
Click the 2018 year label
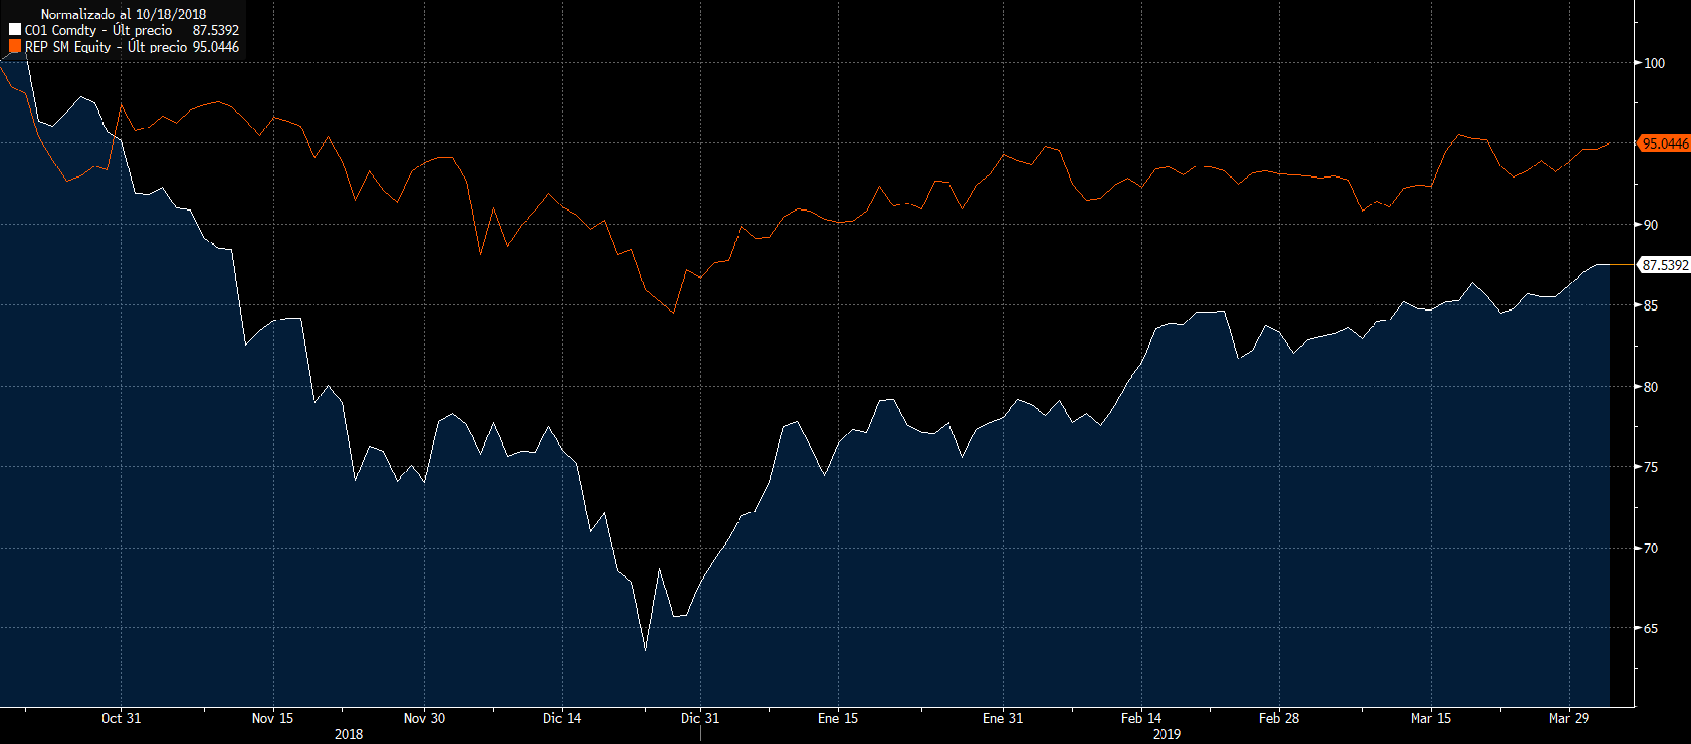pos(348,734)
